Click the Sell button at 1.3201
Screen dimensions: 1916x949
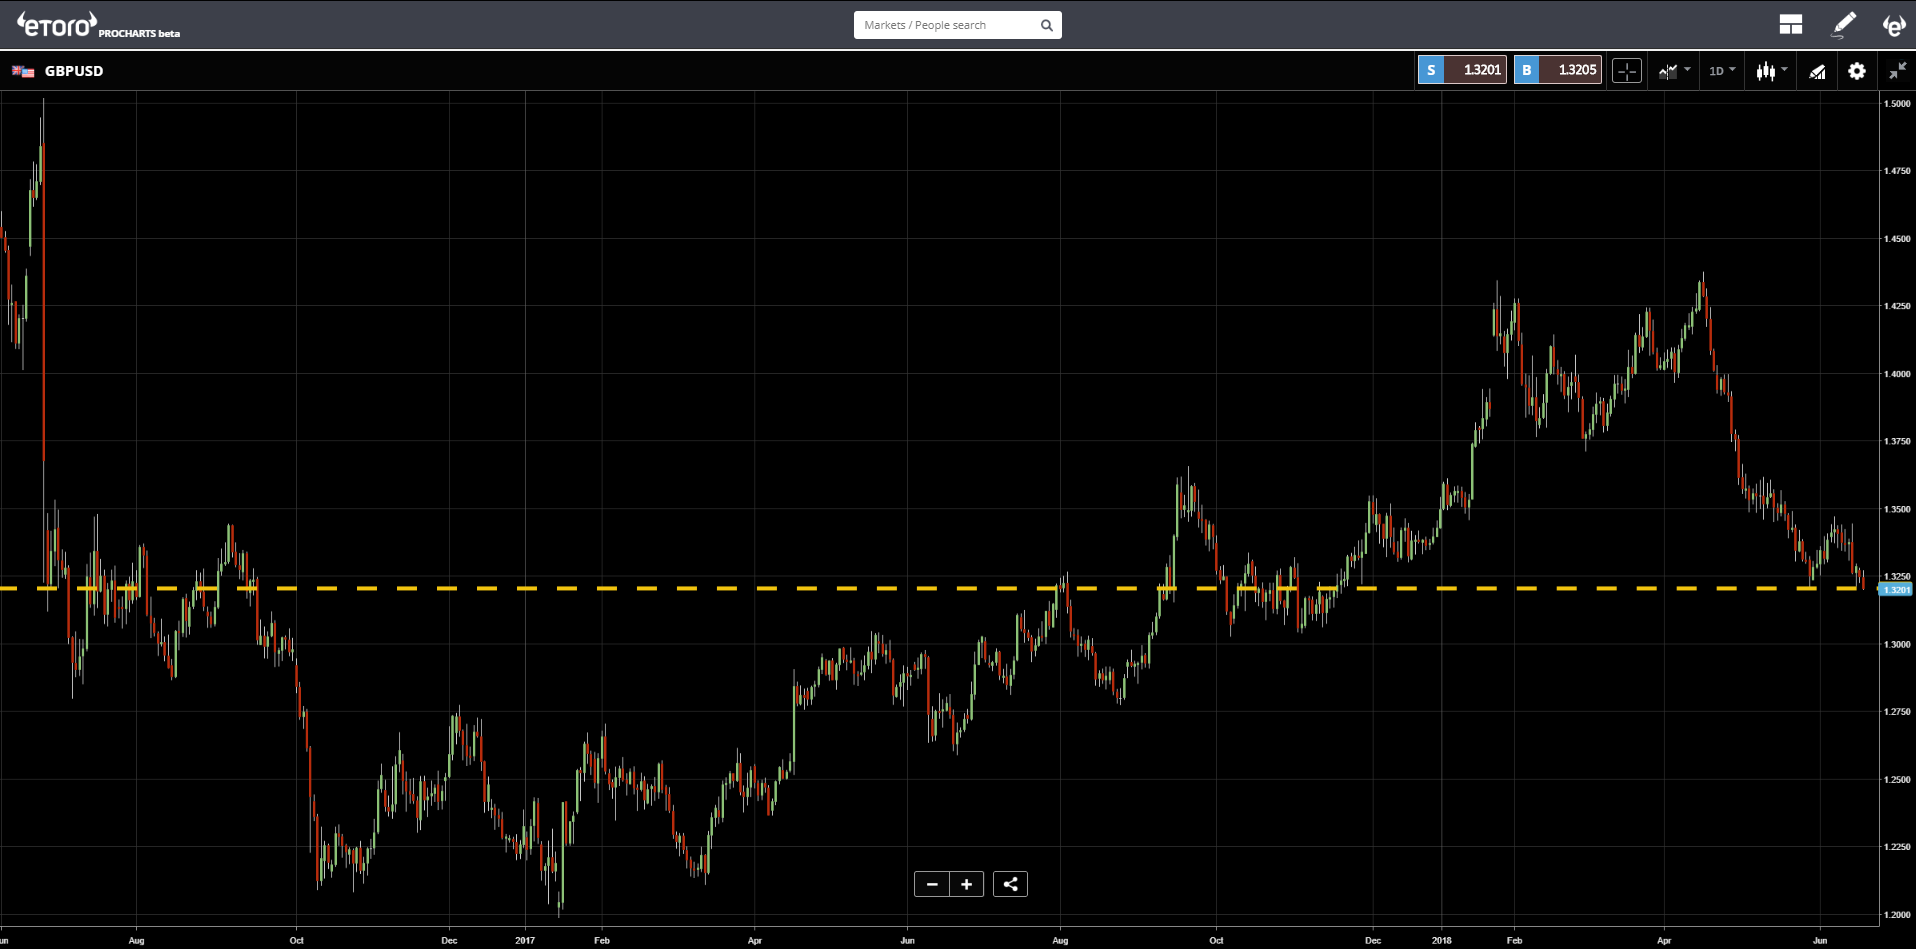click(x=1462, y=70)
